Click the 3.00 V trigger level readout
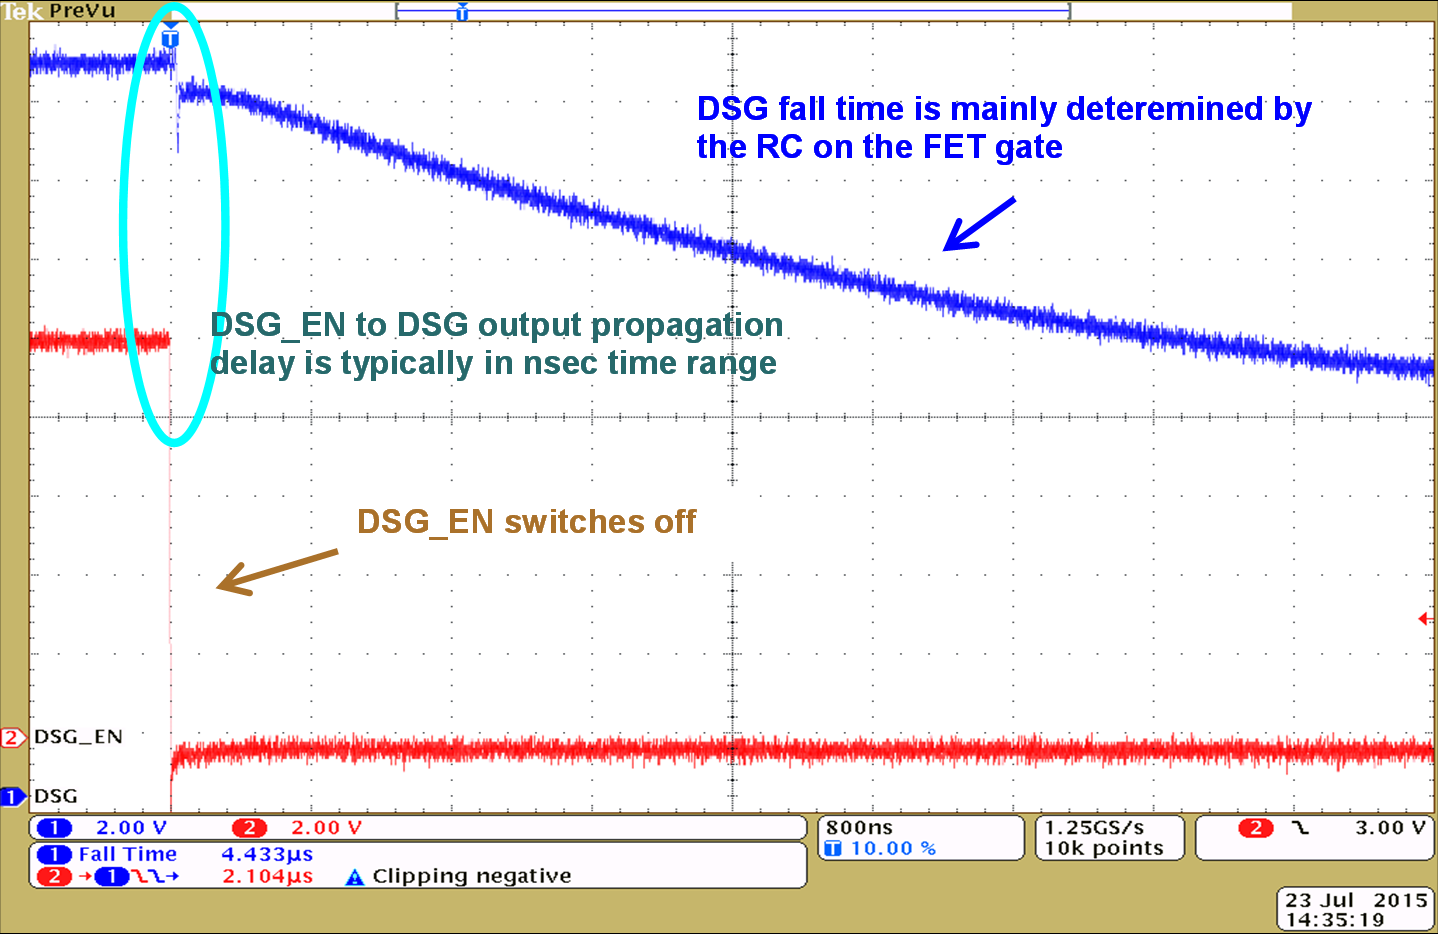The height and width of the screenshot is (934, 1438). 1389,828
